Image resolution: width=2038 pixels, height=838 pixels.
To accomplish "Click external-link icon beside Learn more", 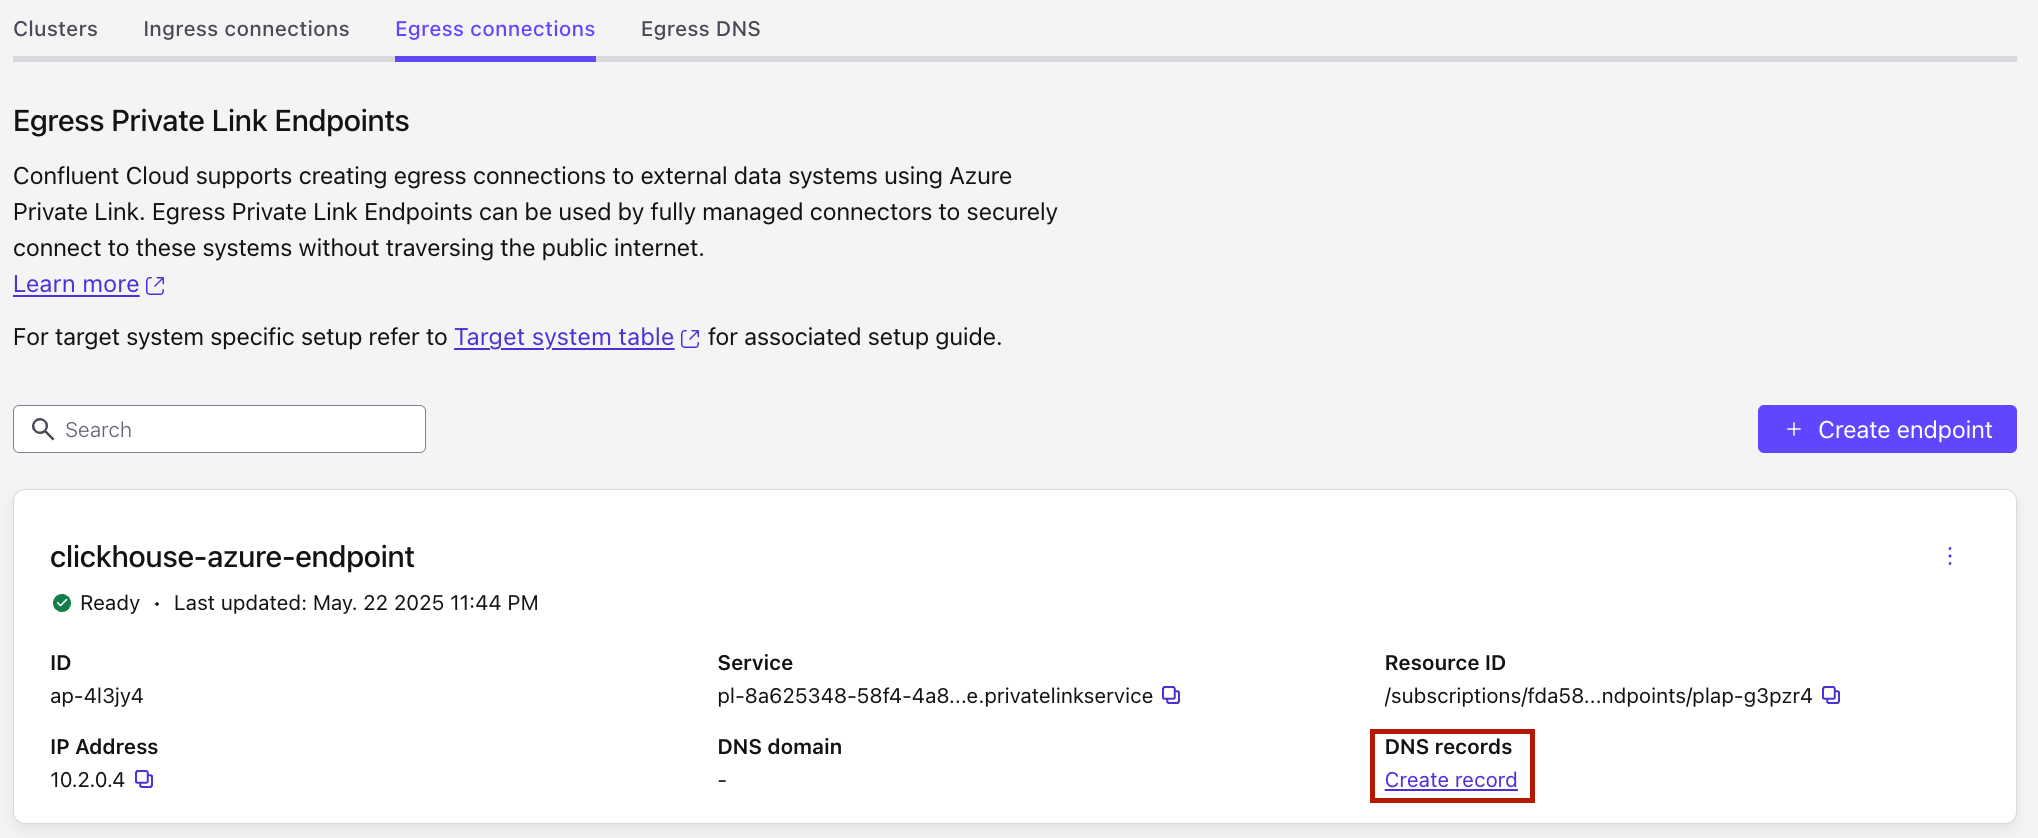I will coord(155,285).
